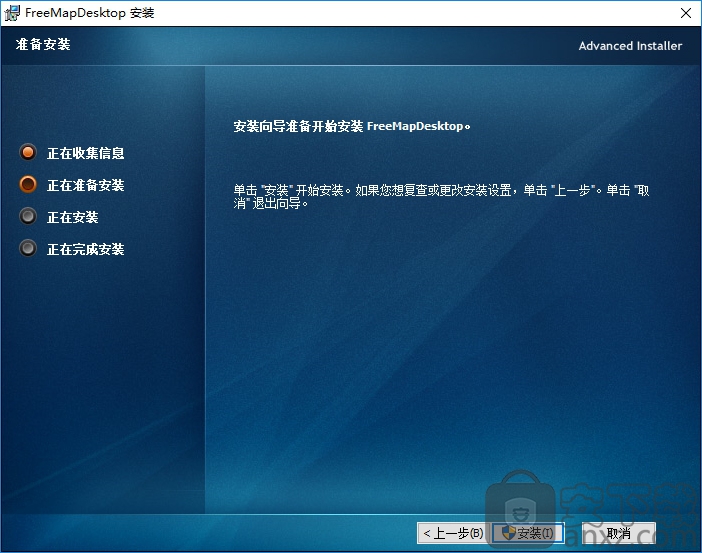Screen dimensions: 702x553
Task: Click the gray bullet beside 正在安装
Action: 28,216
